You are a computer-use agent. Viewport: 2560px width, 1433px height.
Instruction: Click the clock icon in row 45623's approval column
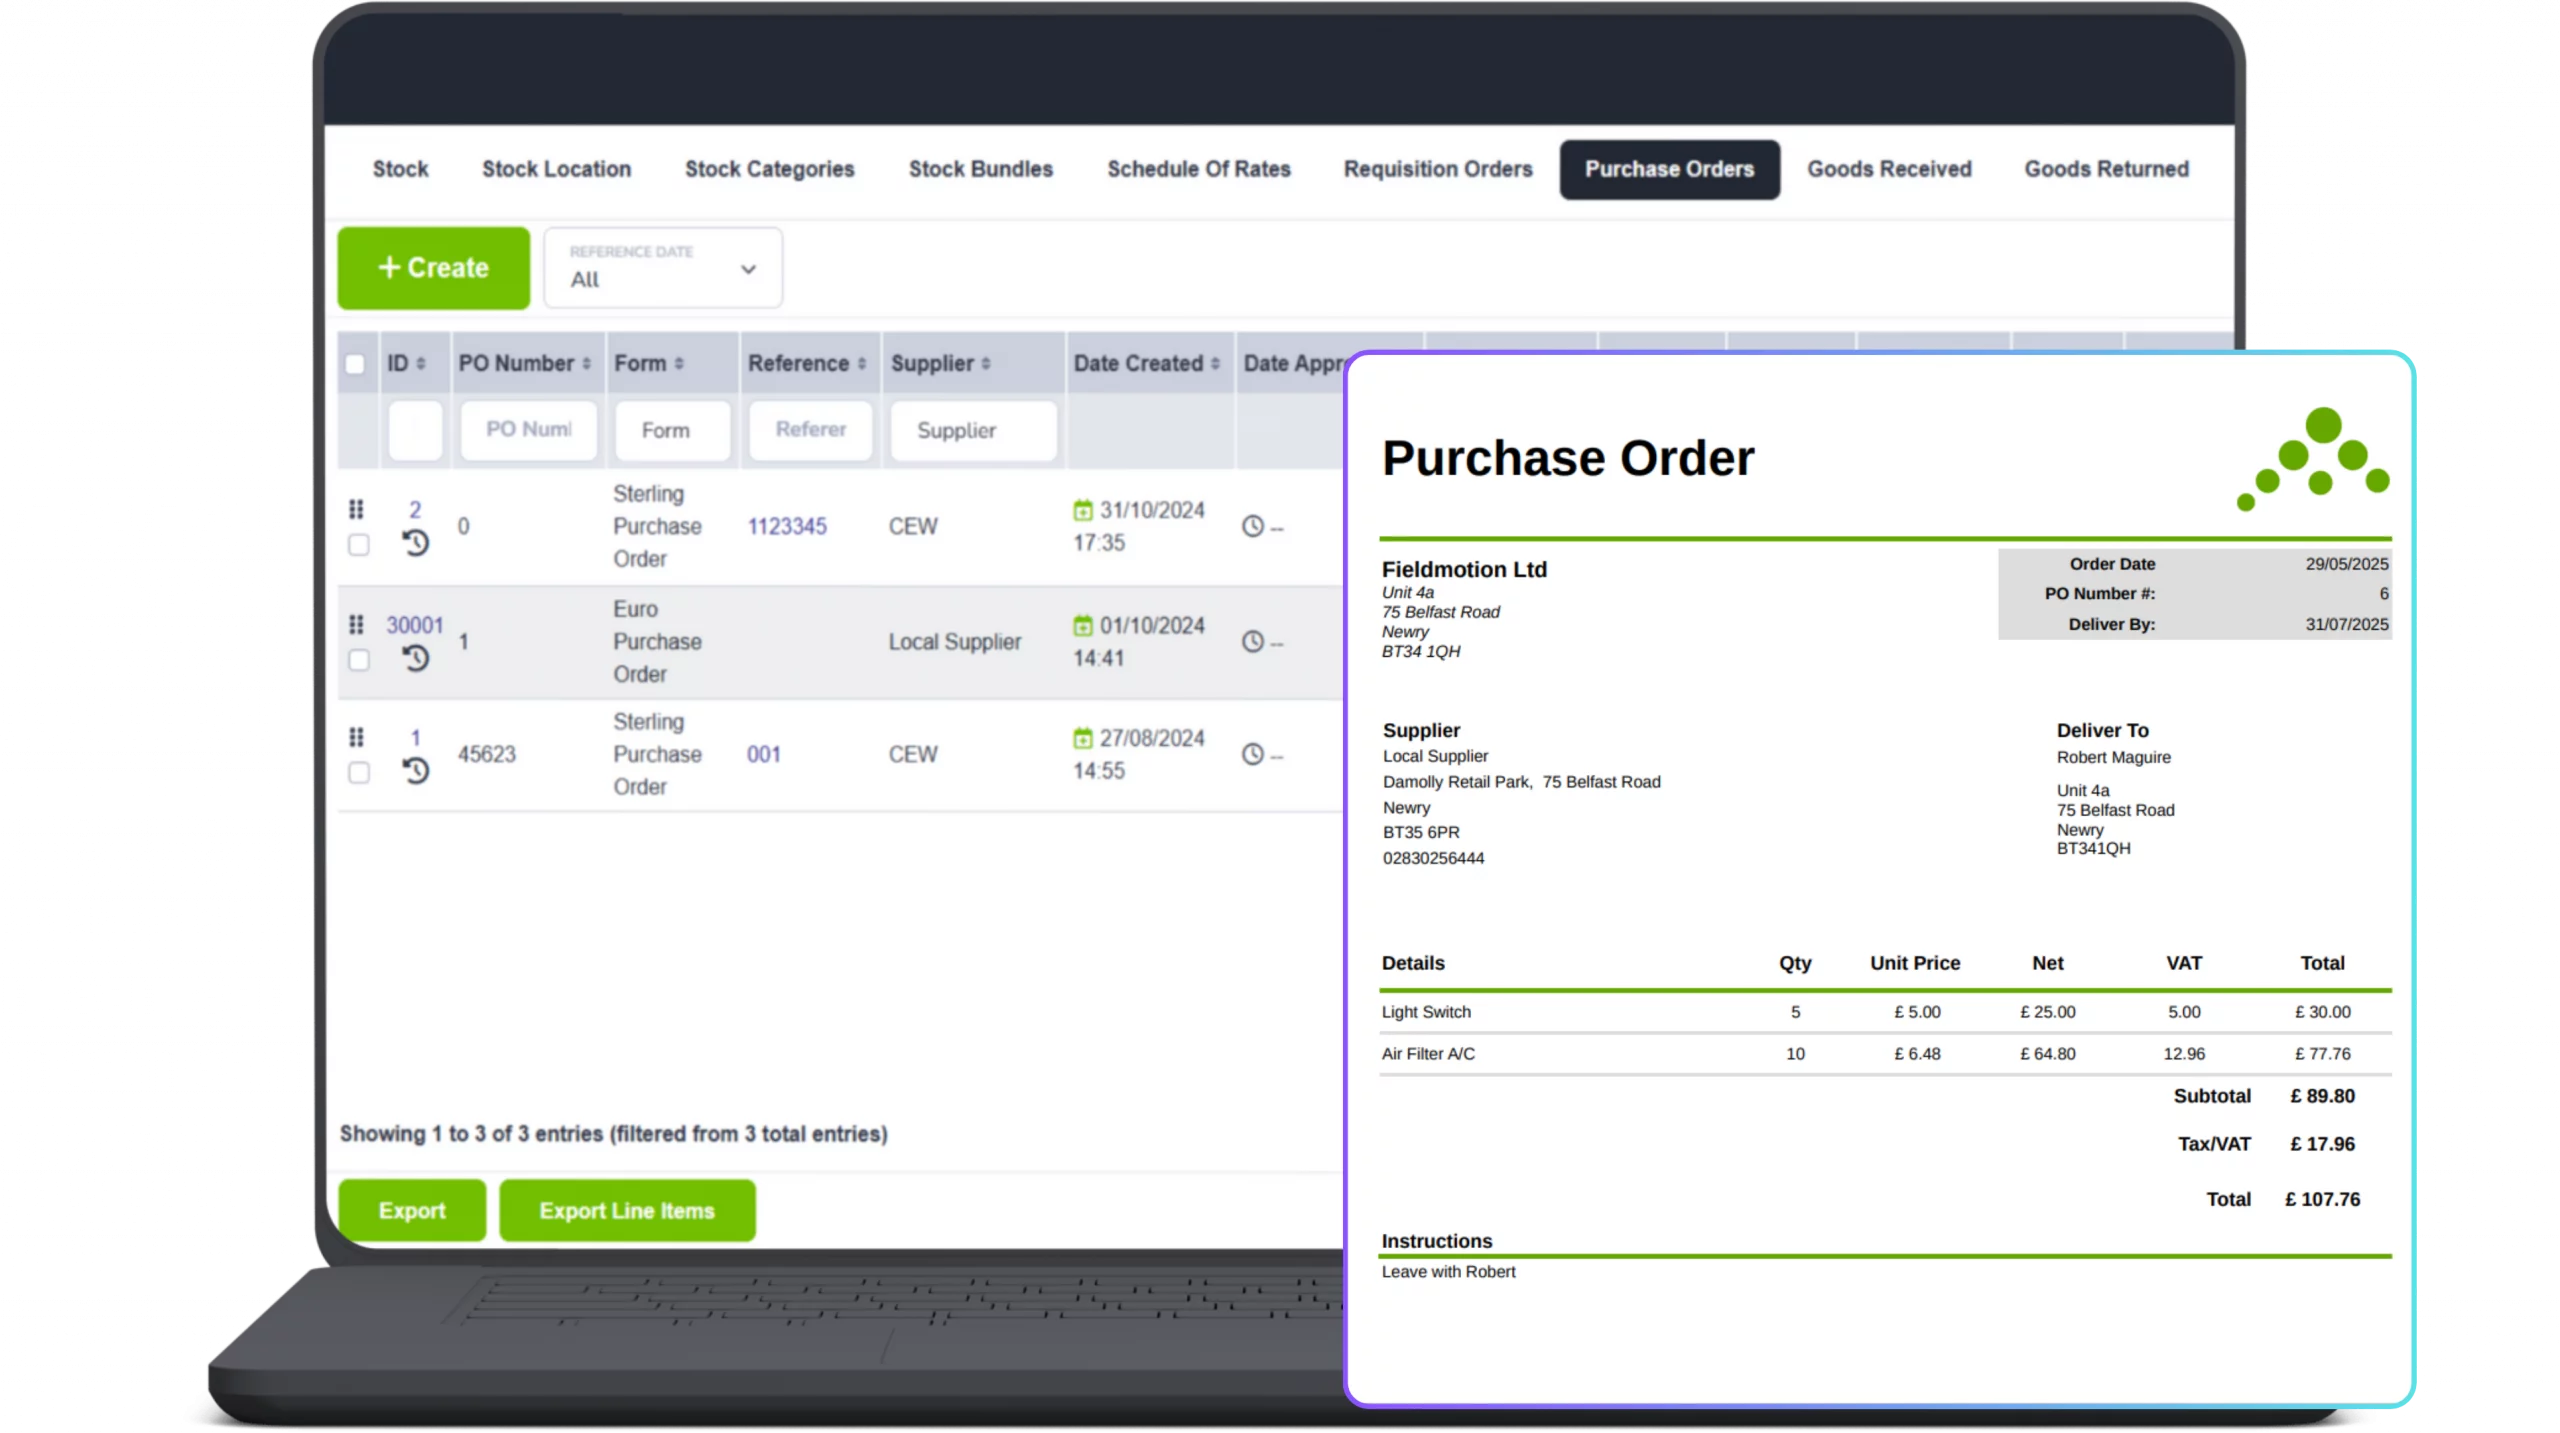pyautogui.click(x=1253, y=755)
